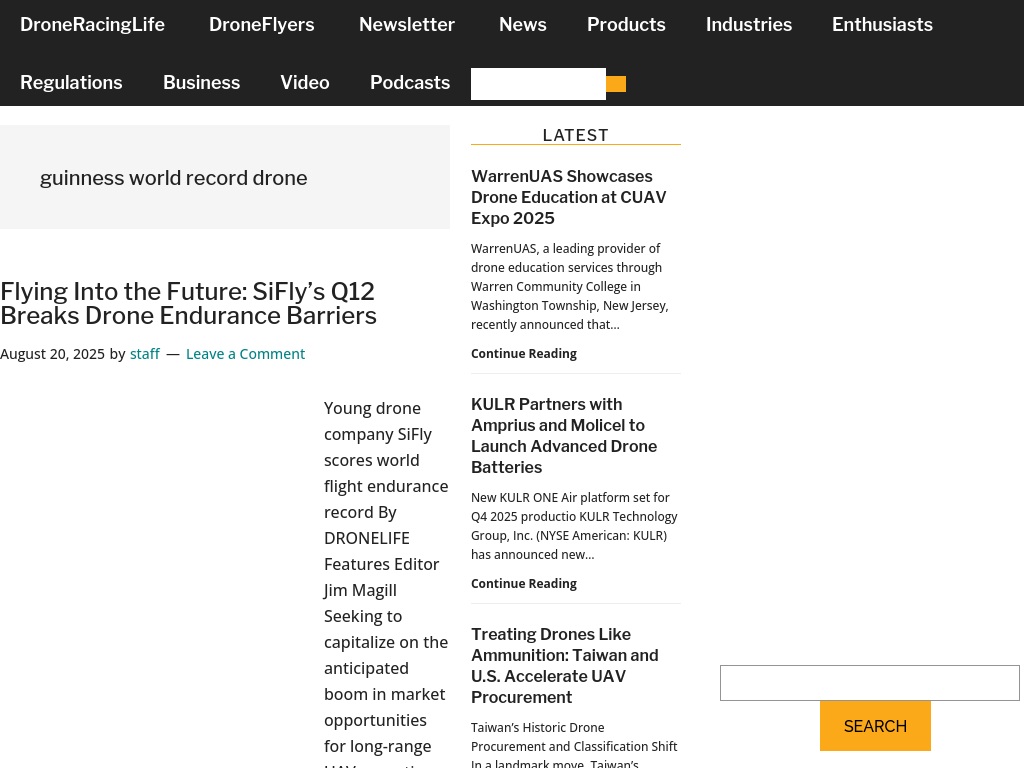The image size is (1024, 768).
Task: Open WarrenUAS Showcases Drone Education article
Action: click(568, 197)
